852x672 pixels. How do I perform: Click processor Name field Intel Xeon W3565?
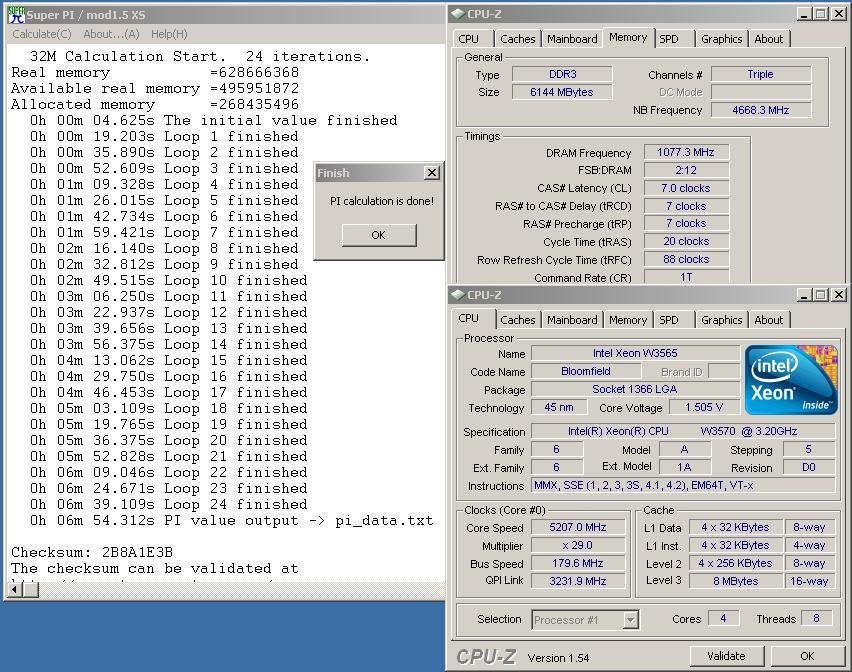[x=635, y=353]
